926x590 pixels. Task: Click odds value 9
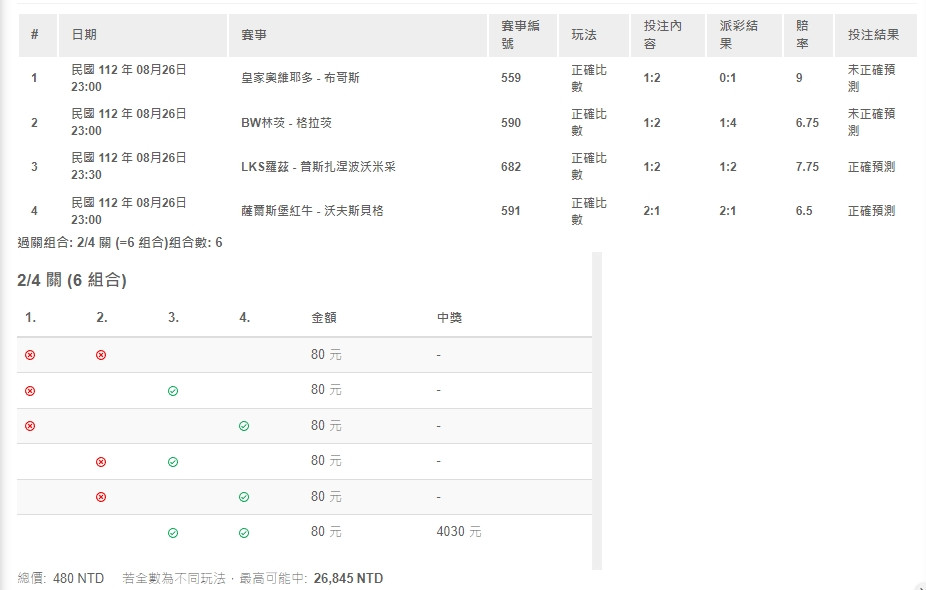point(799,78)
